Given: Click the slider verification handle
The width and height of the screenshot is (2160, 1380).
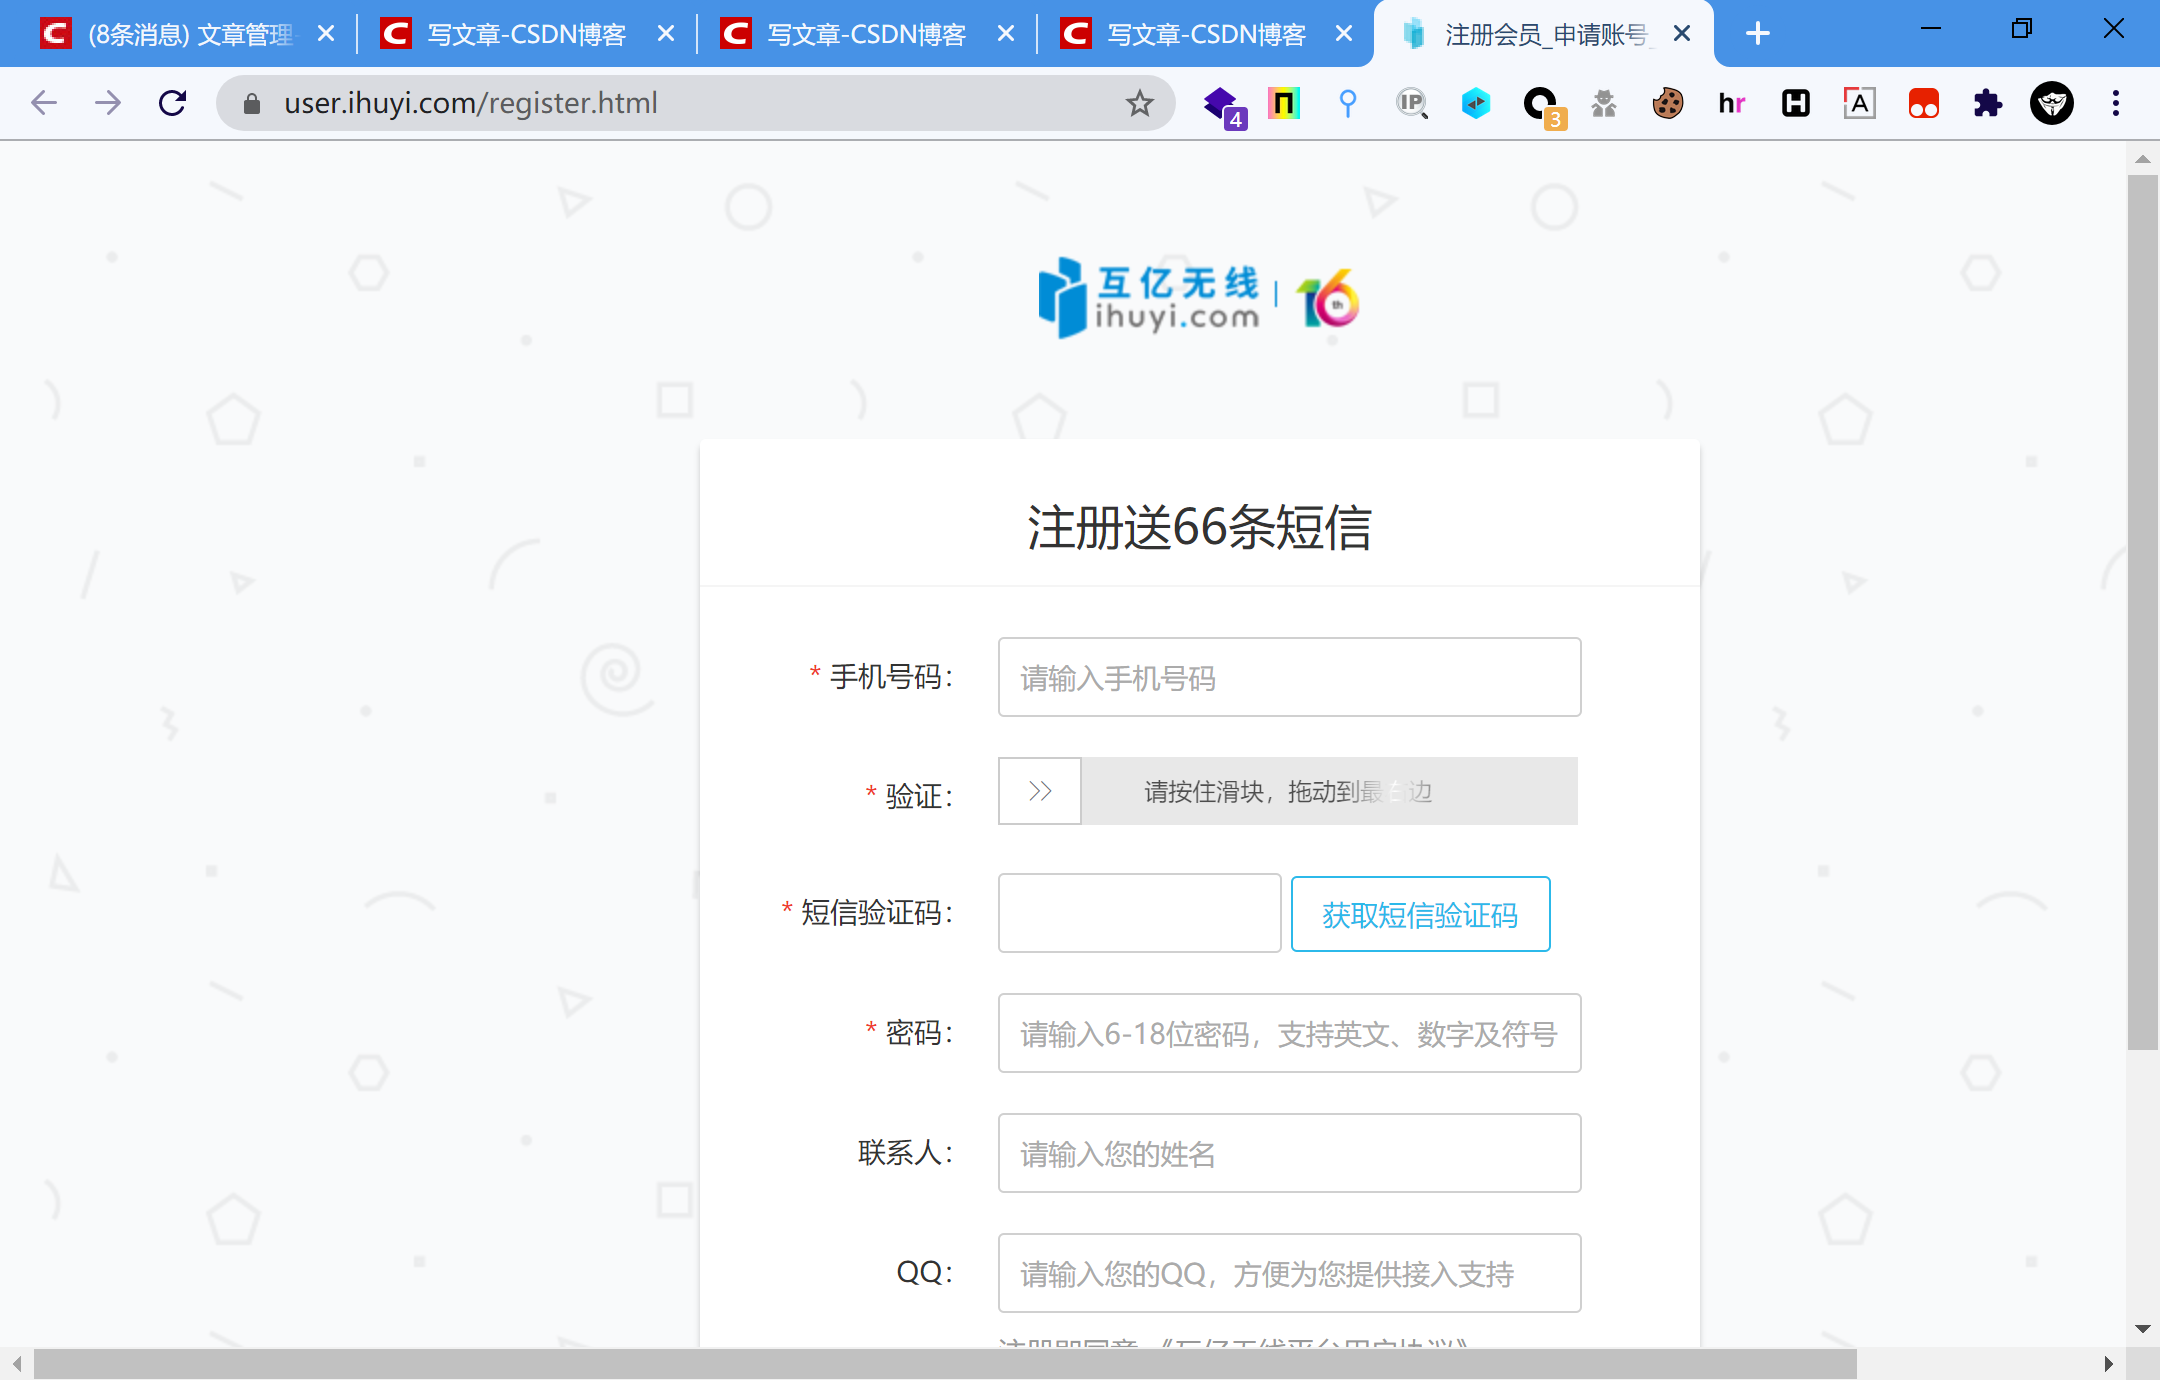Looking at the screenshot, I should coord(1040,791).
